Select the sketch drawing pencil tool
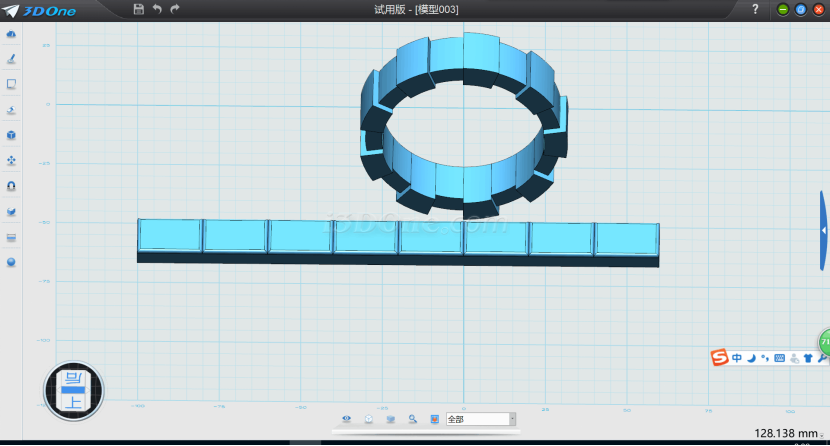Screen dimensions: 830x446 pyautogui.click(x=11, y=59)
